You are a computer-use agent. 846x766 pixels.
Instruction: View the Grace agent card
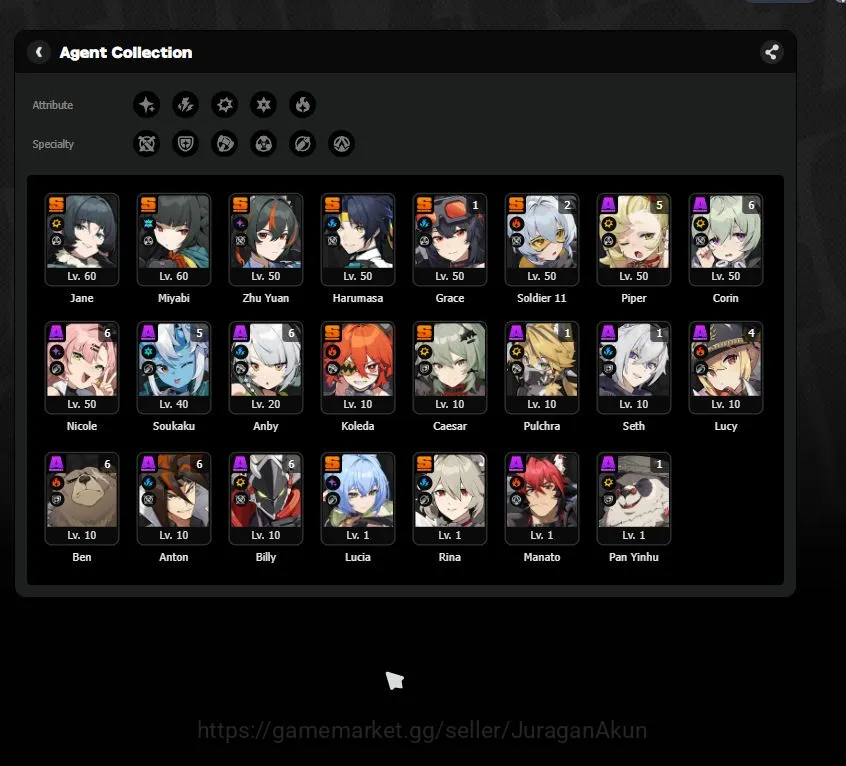[x=449, y=240]
